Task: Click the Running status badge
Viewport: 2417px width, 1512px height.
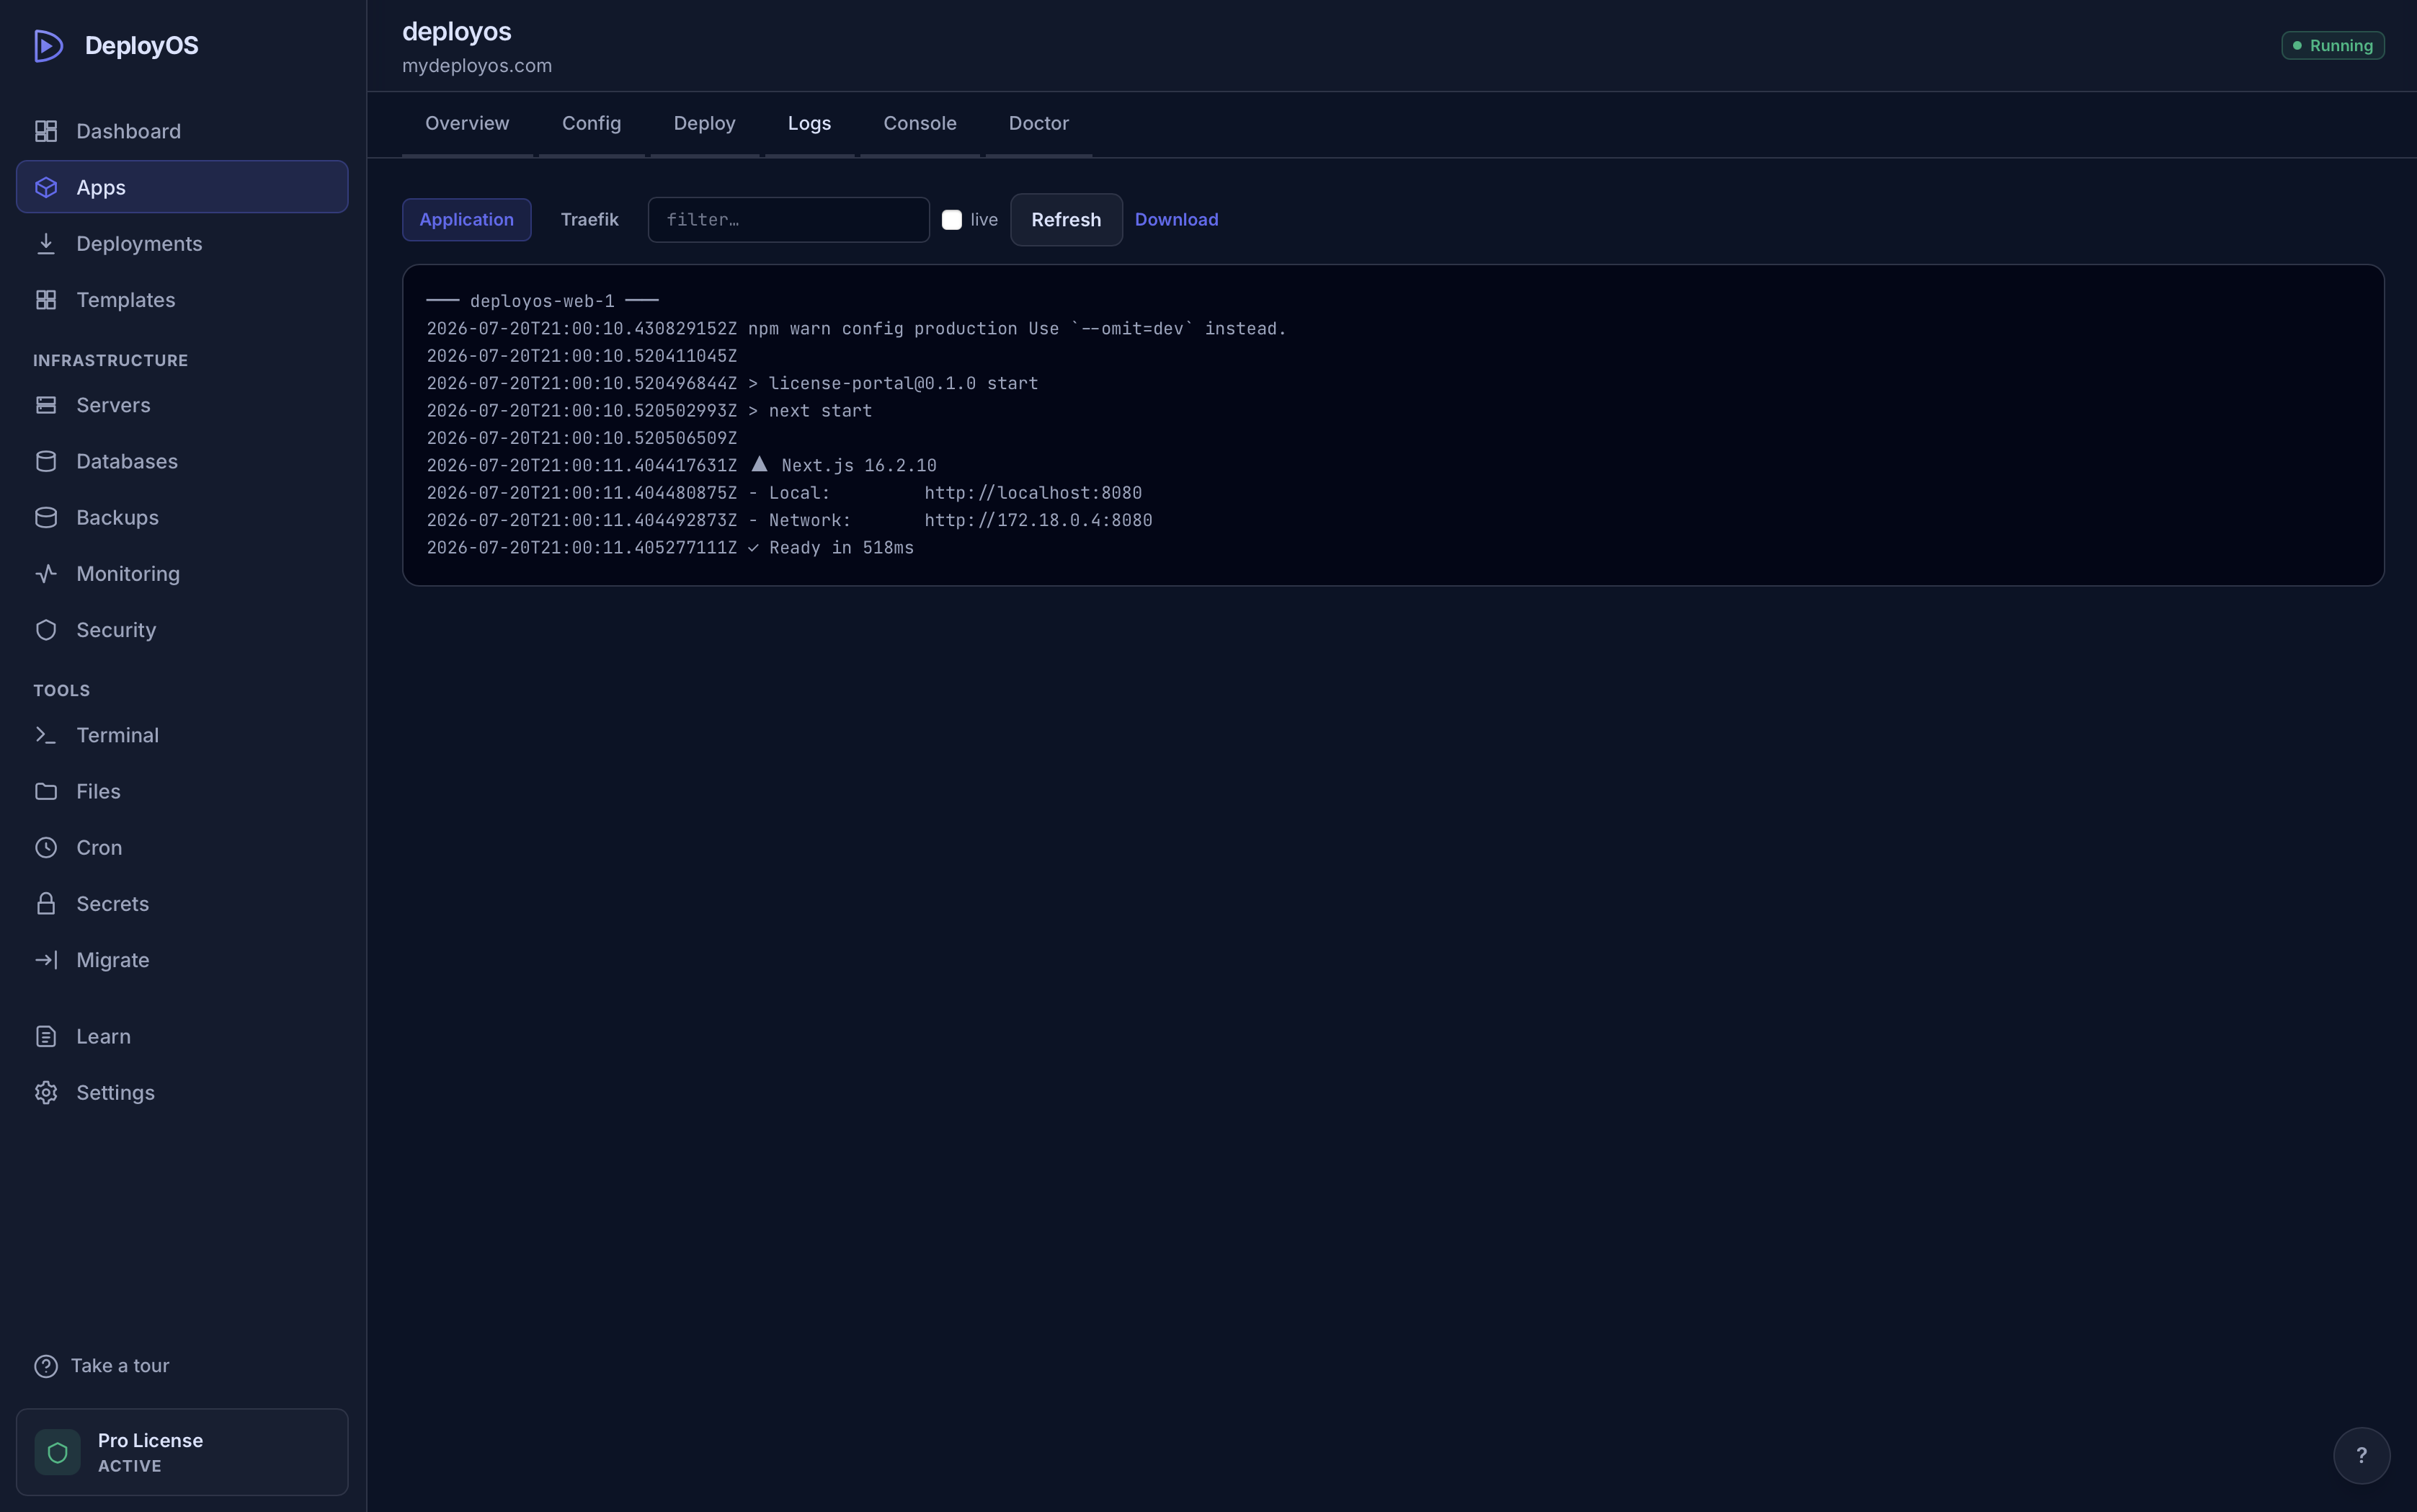Action: tap(2332, 46)
